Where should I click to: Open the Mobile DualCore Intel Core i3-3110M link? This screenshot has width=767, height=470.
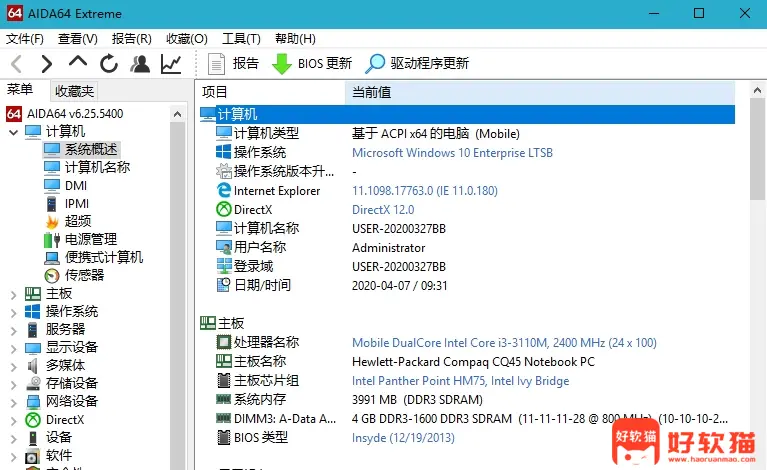[504, 343]
